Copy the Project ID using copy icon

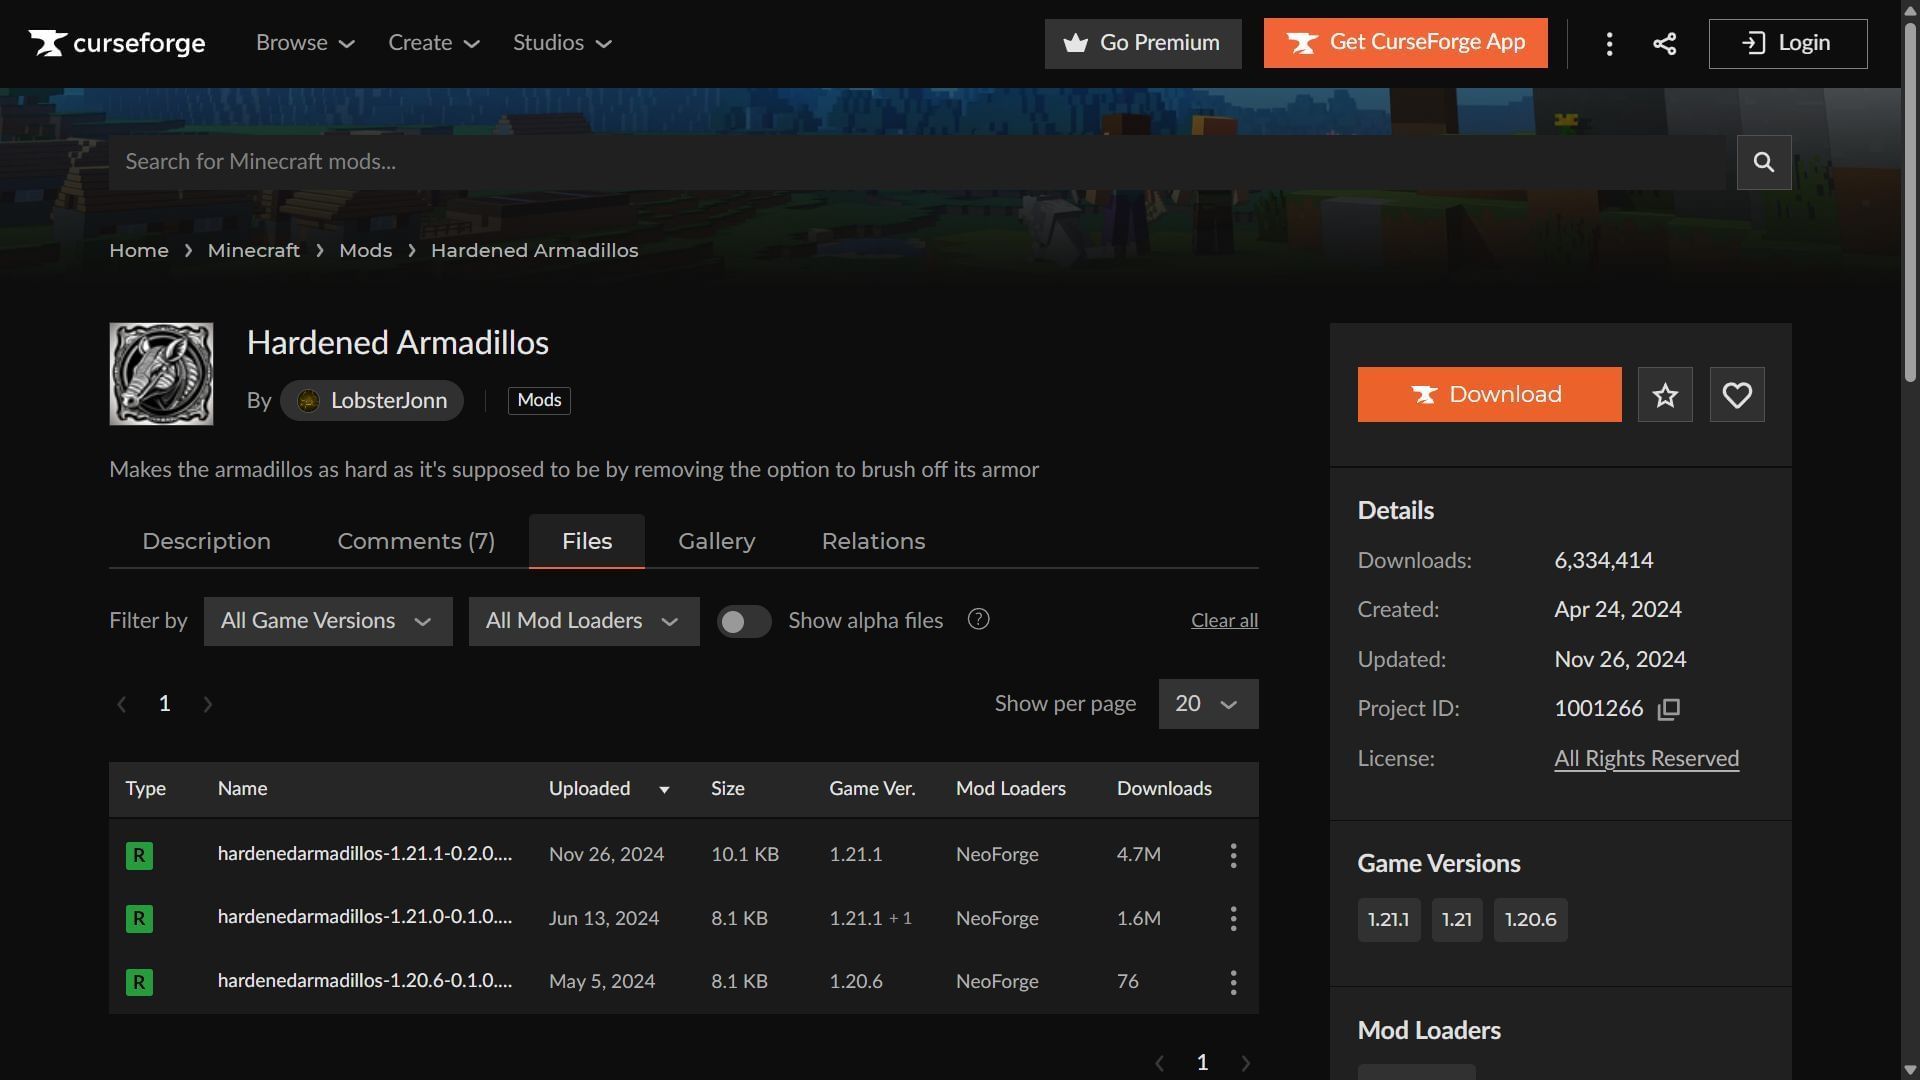(x=1668, y=709)
